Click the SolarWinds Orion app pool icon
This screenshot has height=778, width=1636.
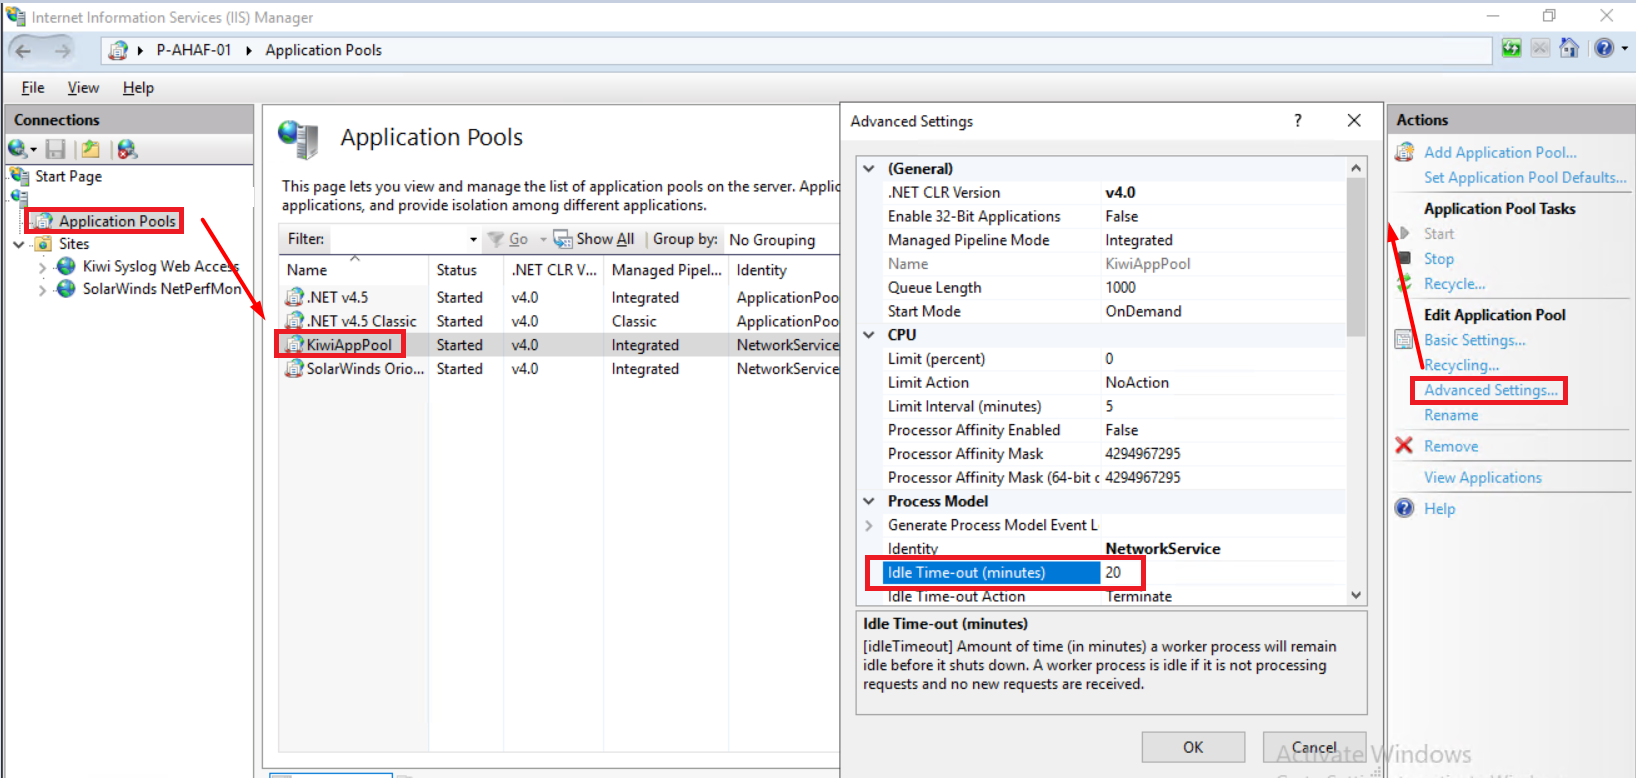pyautogui.click(x=295, y=368)
